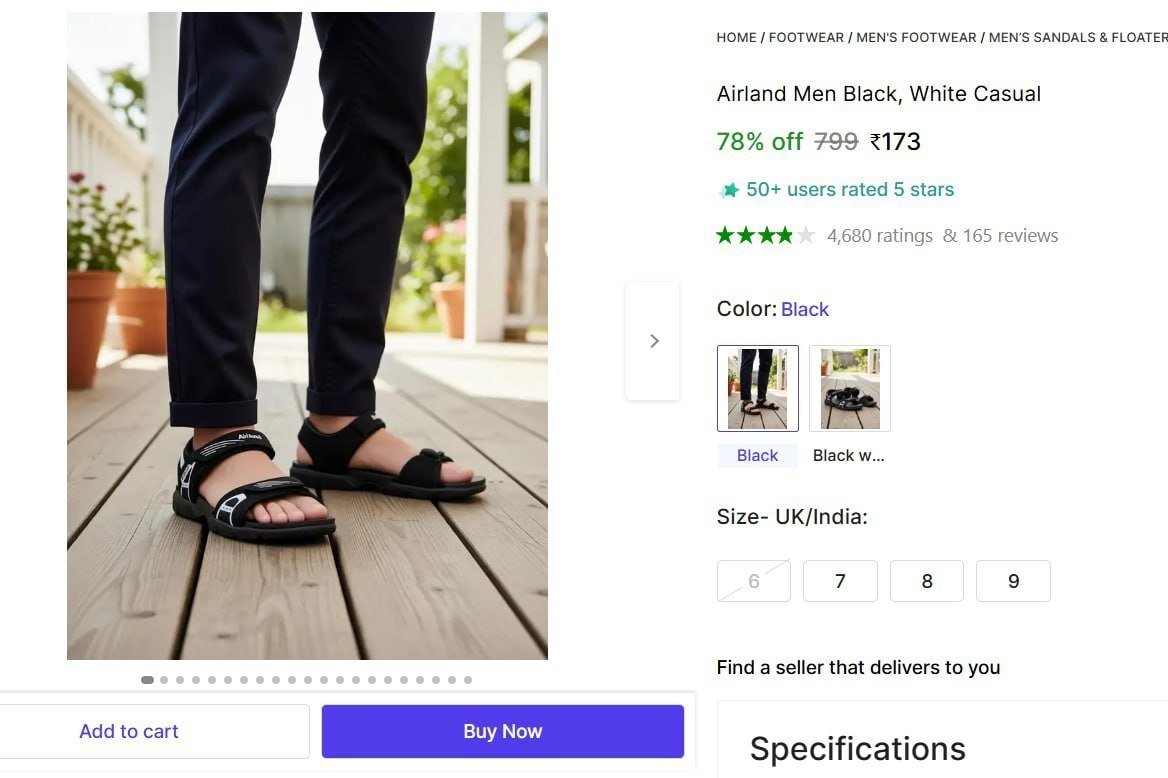The image size is (1168, 778).
Task: Click the unavailable size 6 option
Action: pos(753,581)
